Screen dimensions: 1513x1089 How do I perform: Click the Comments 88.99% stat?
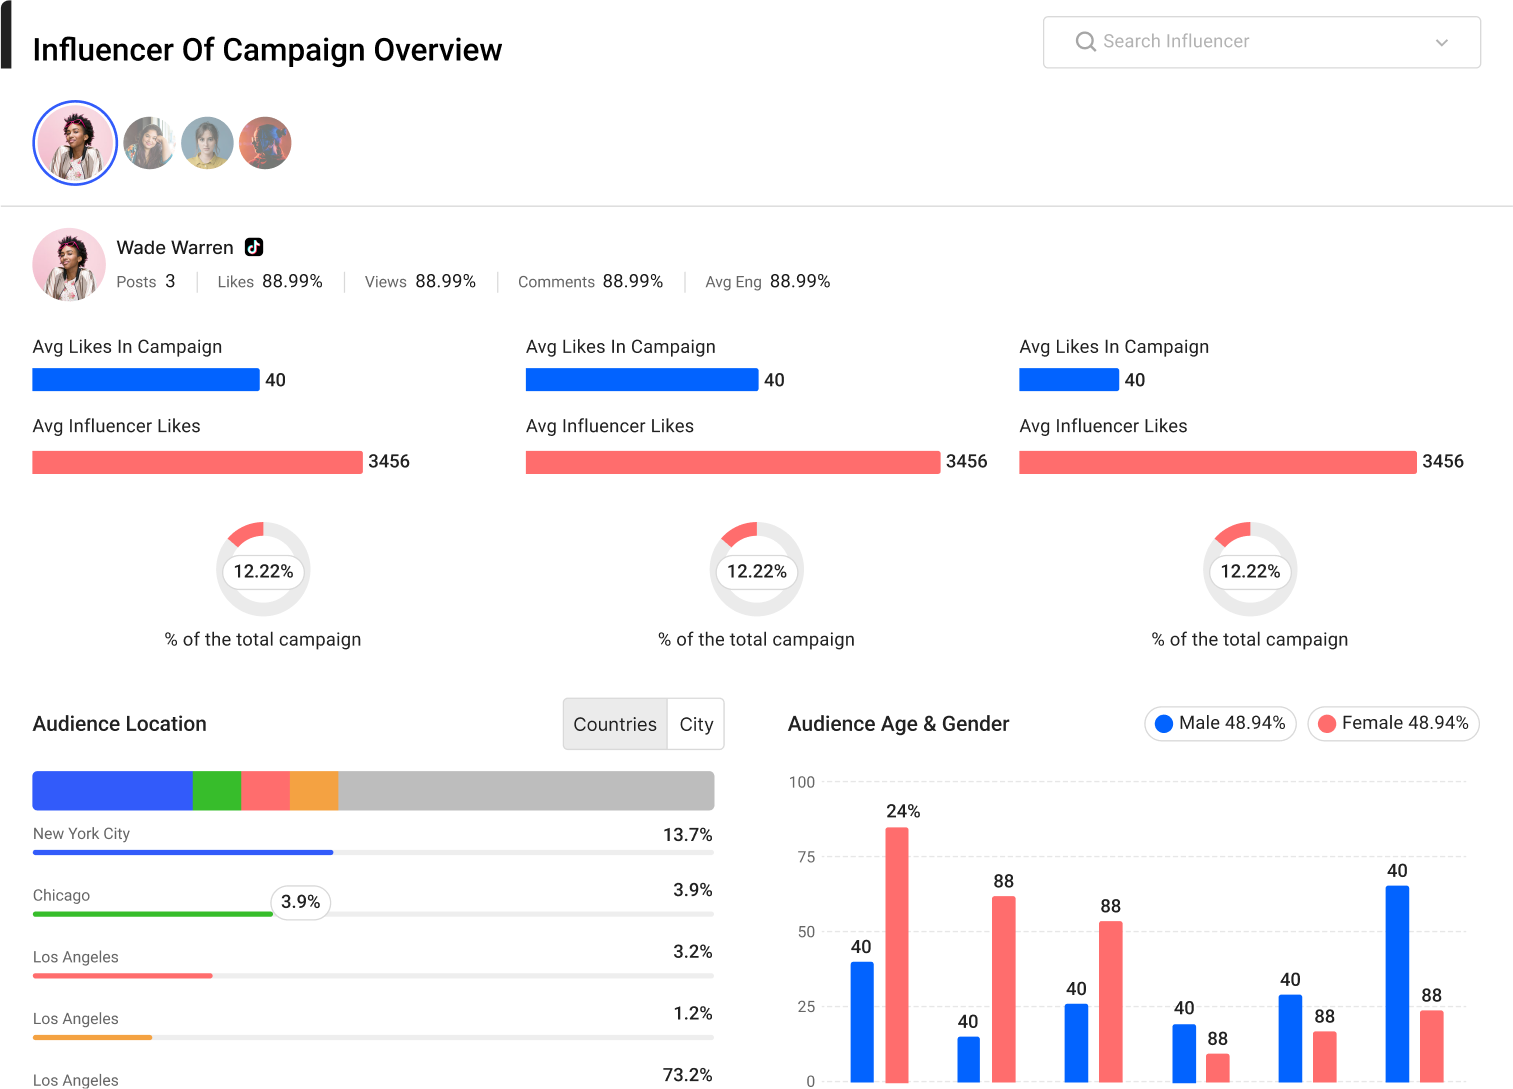click(x=591, y=282)
